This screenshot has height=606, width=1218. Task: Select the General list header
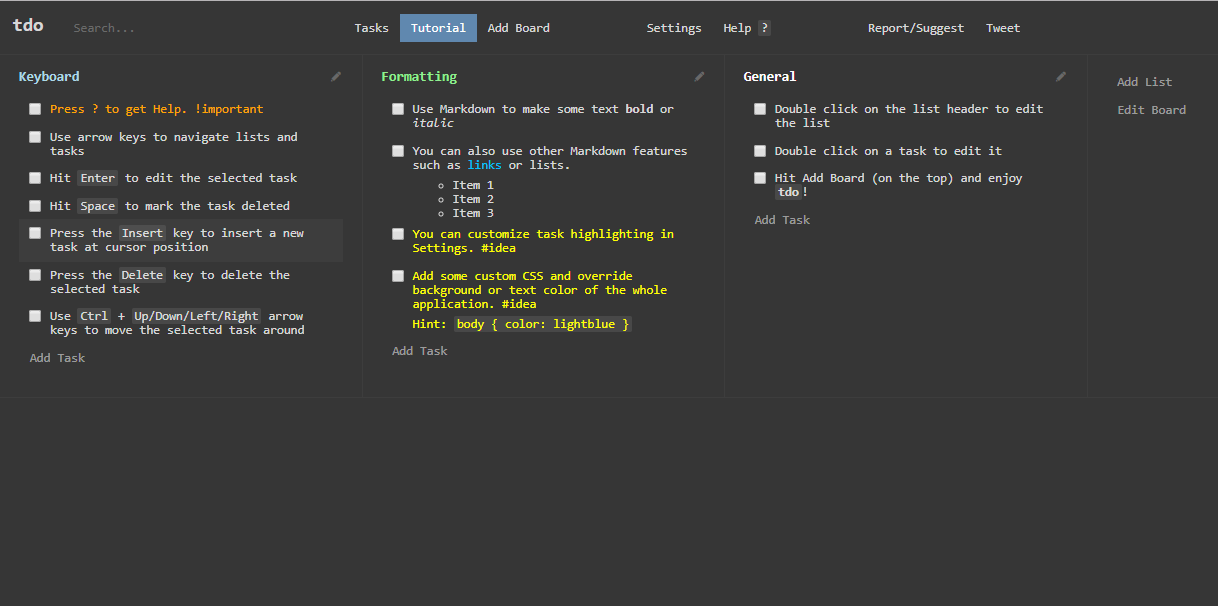click(x=770, y=77)
